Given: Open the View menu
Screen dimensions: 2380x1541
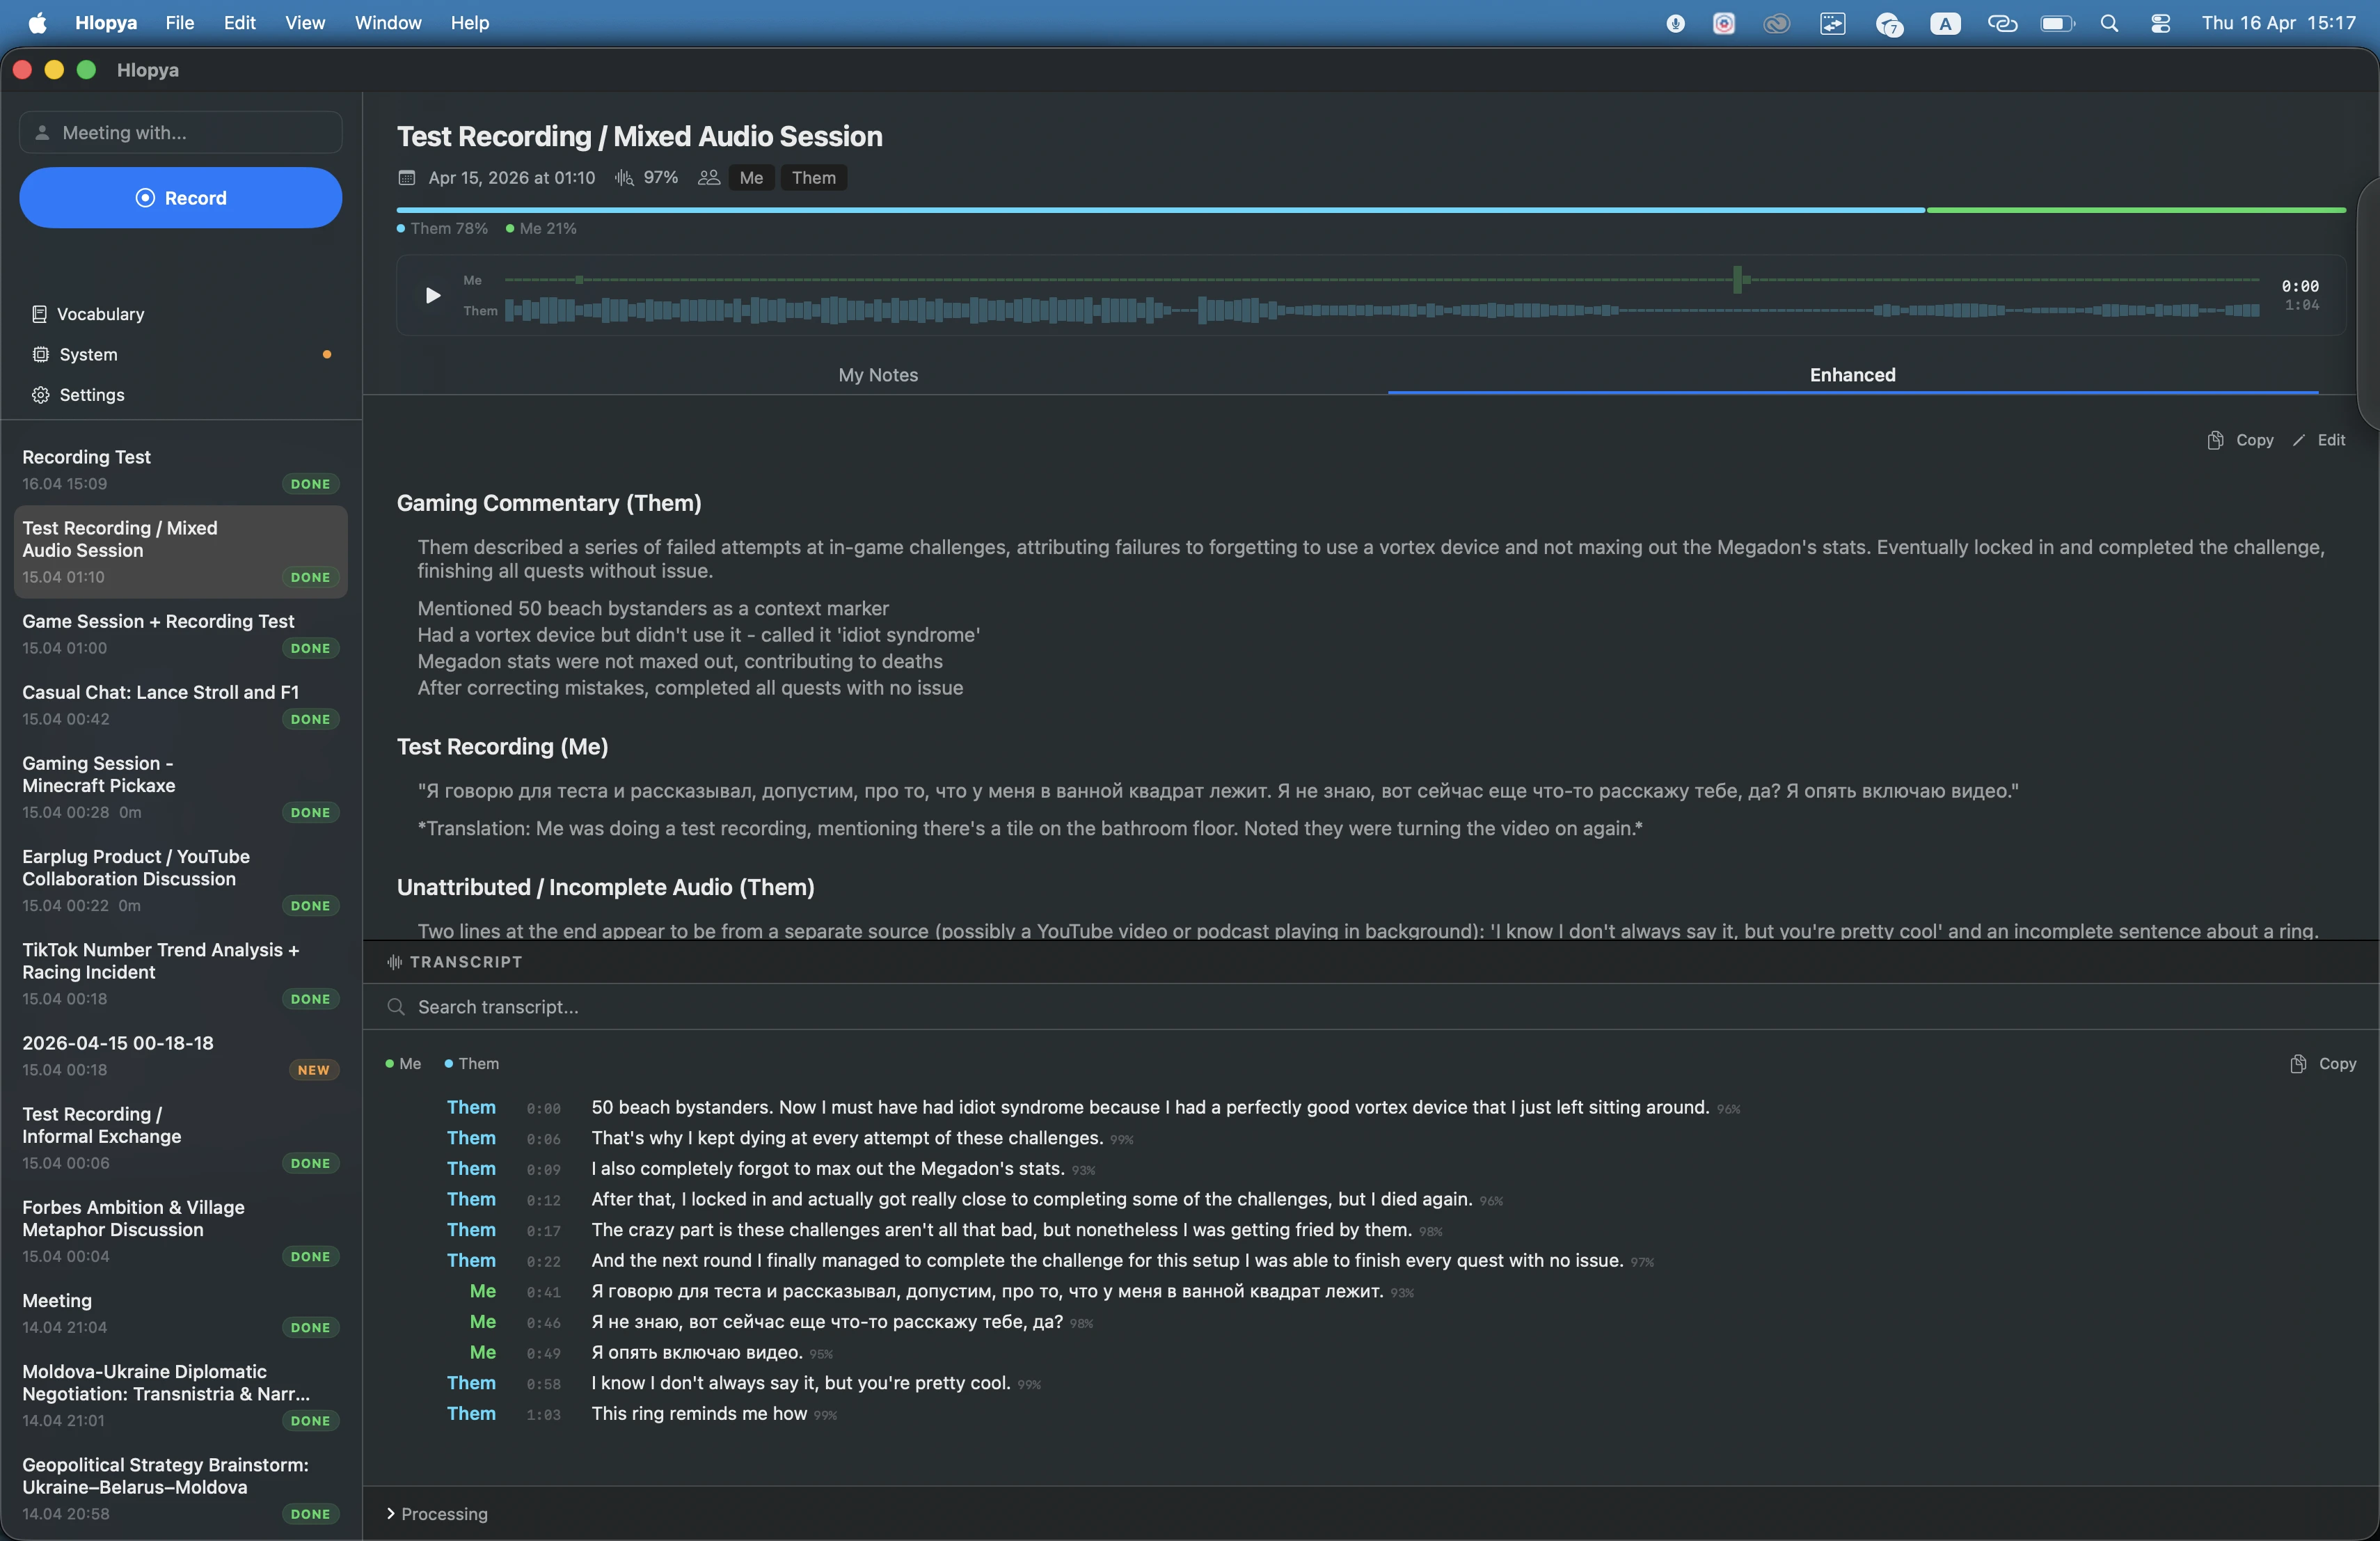Looking at the screenshot, I should (x=304, y=23).
